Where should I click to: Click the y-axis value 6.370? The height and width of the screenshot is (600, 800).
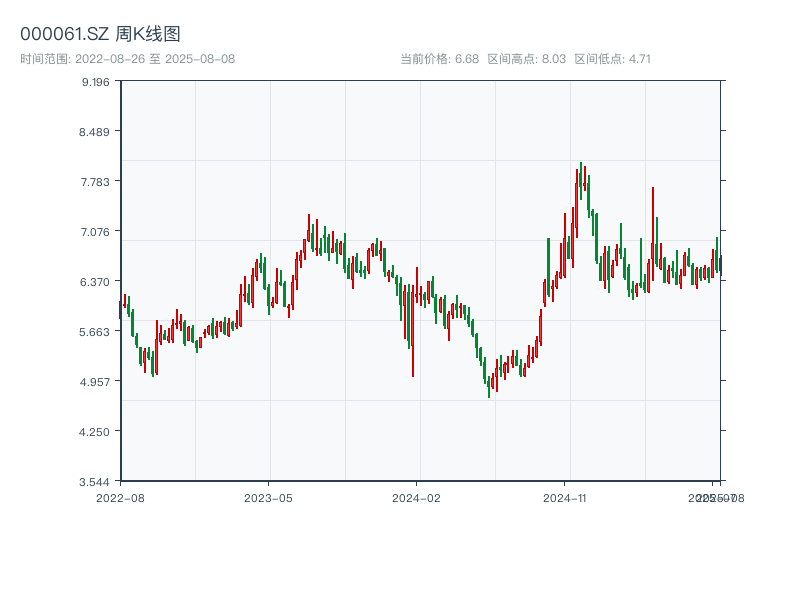point(94,282)
